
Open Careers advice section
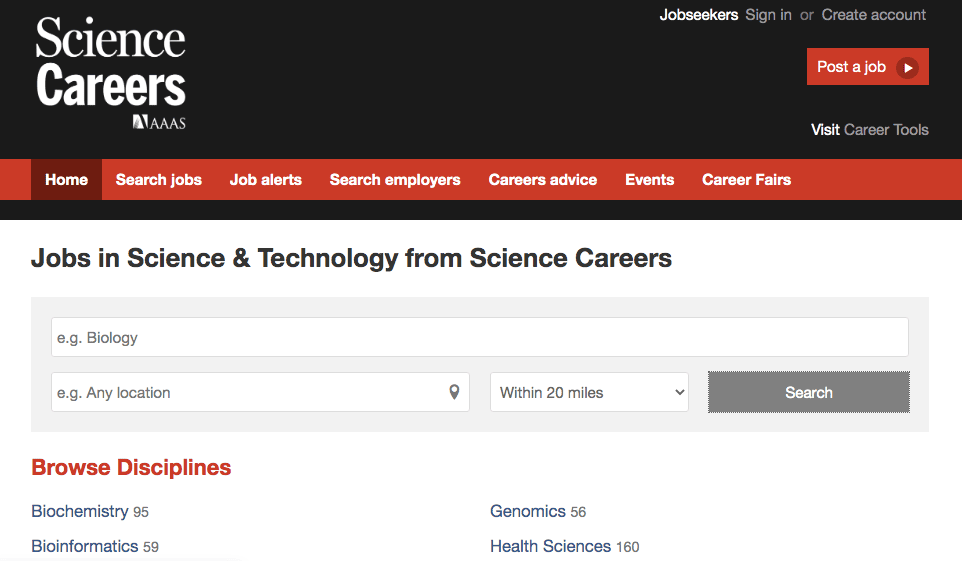(542, 180)
